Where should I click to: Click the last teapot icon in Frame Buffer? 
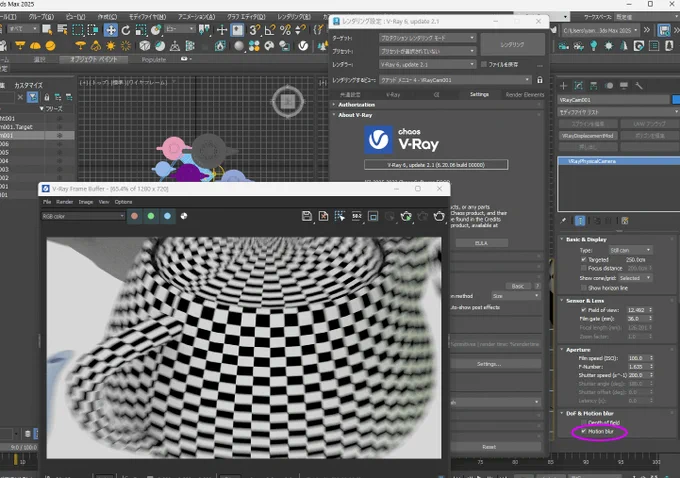[439, 216]
